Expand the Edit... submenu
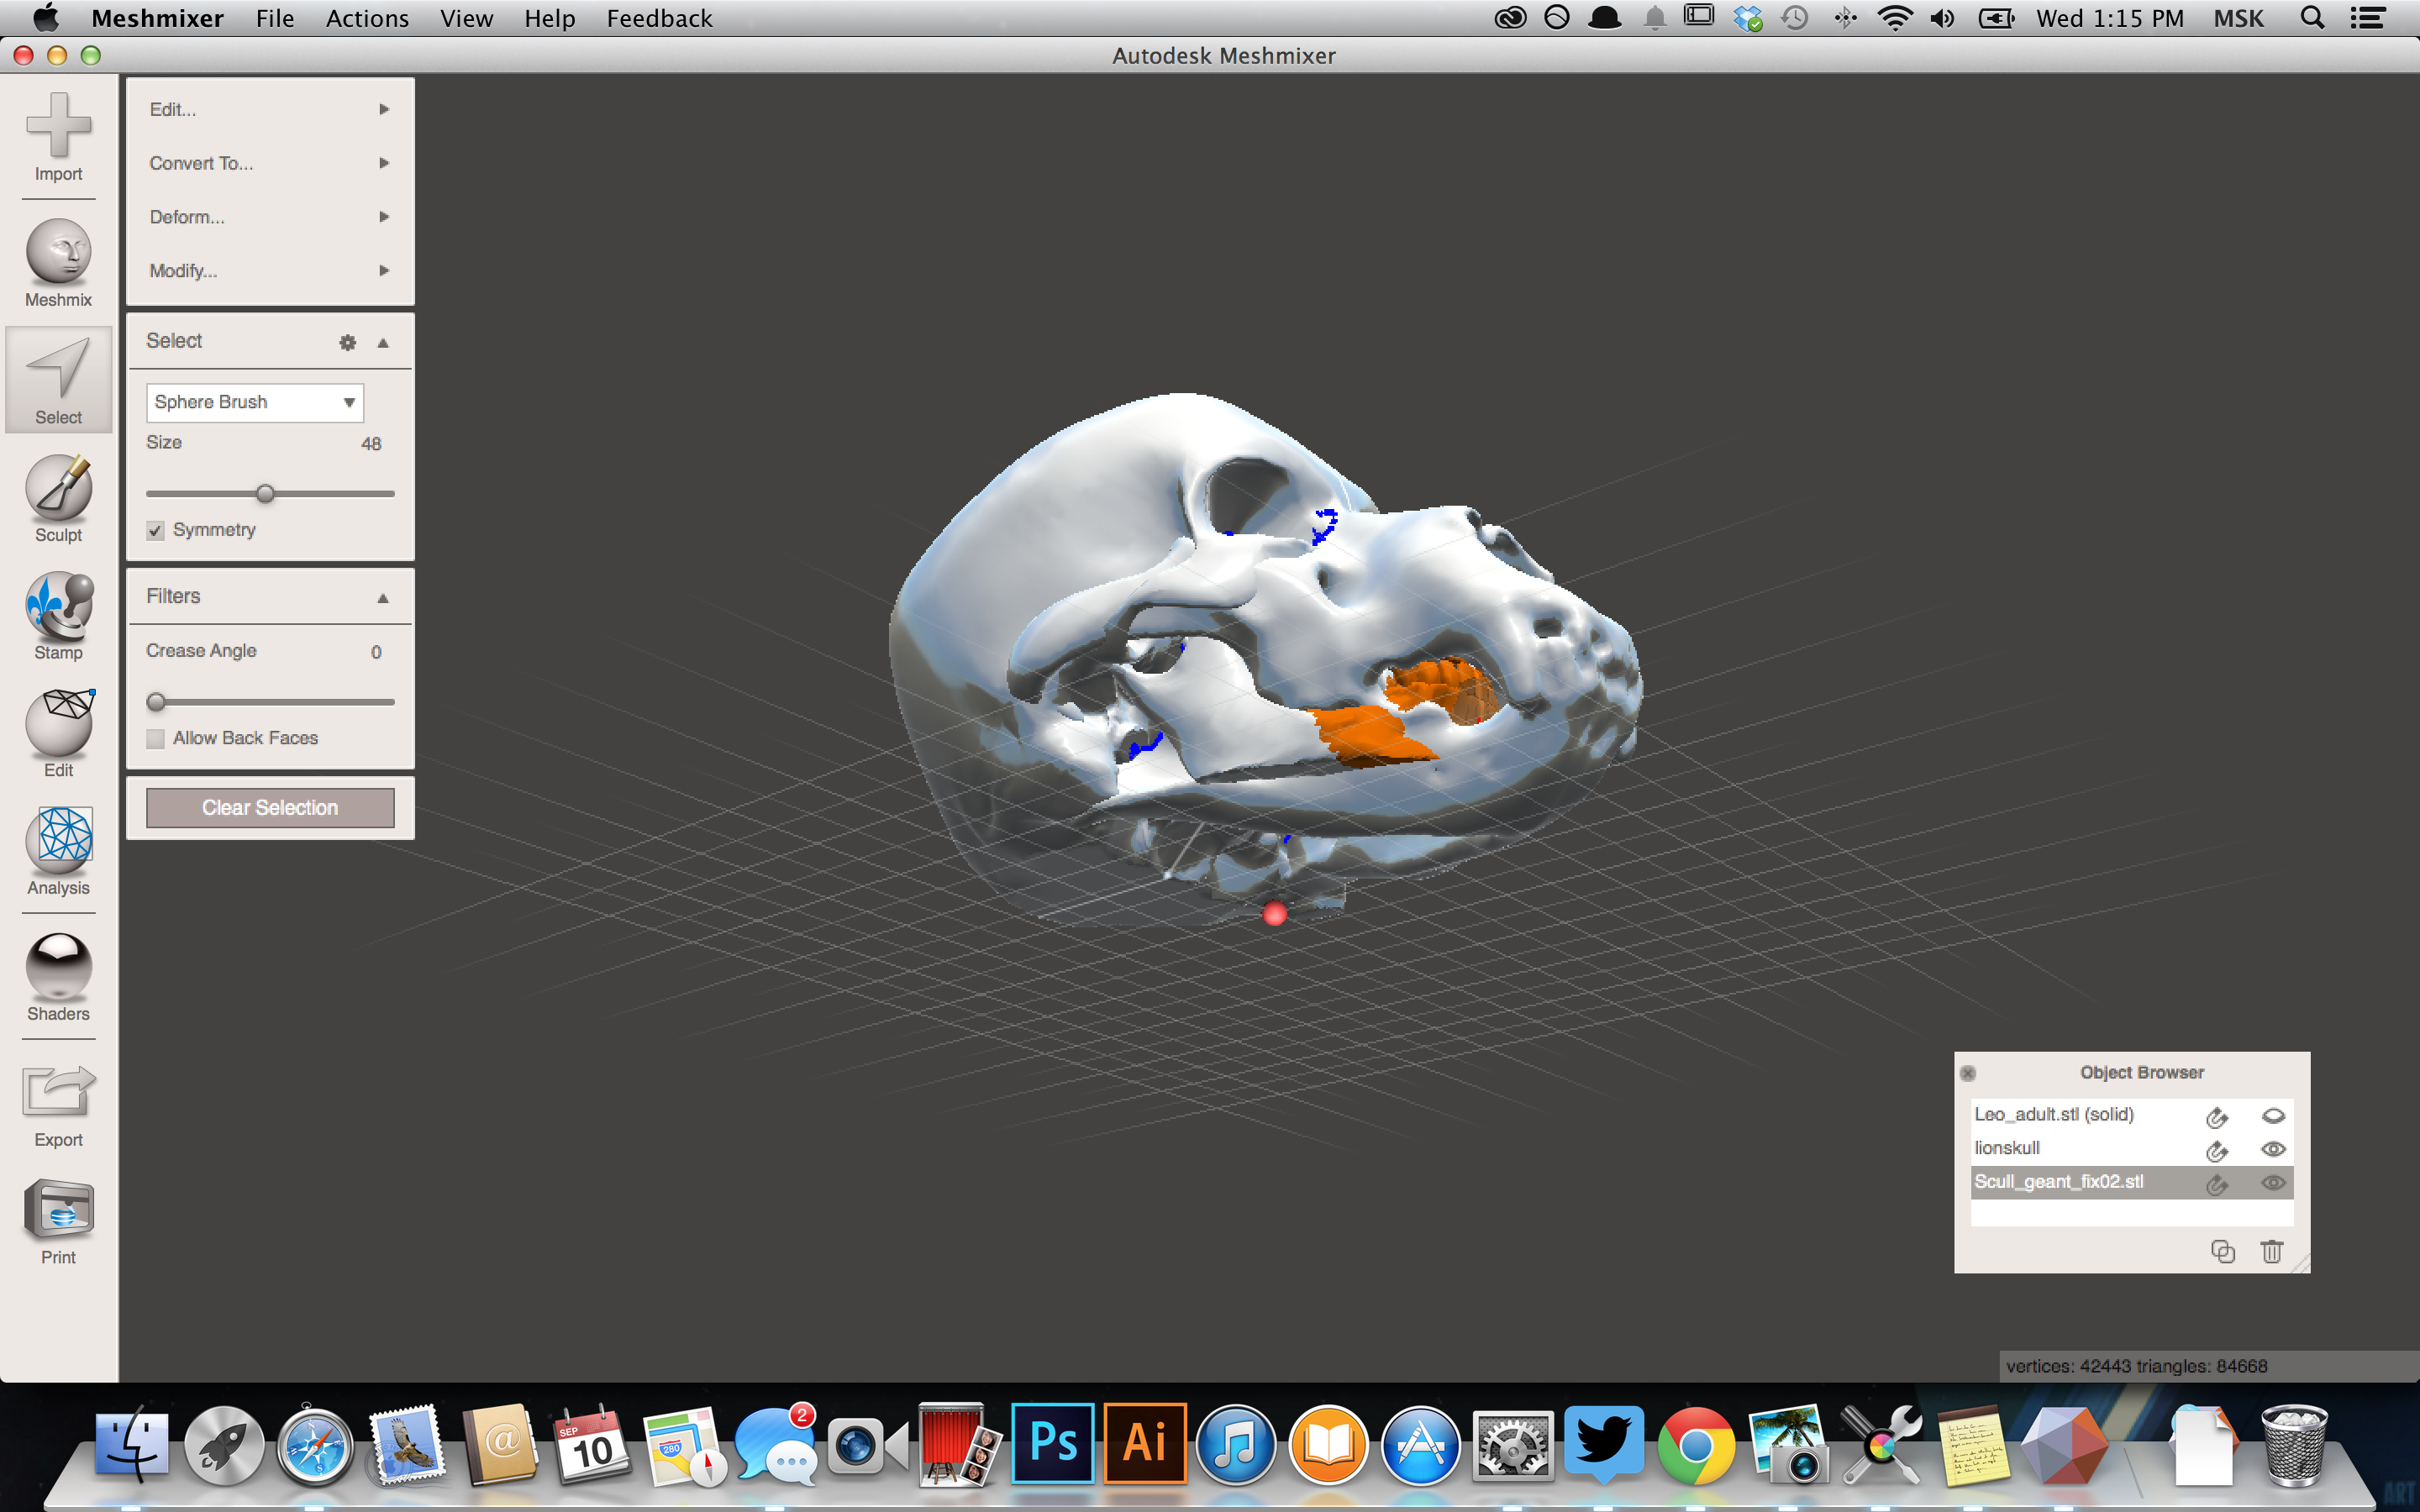This screenshot has width=2420, height=1512. point(270,109)
